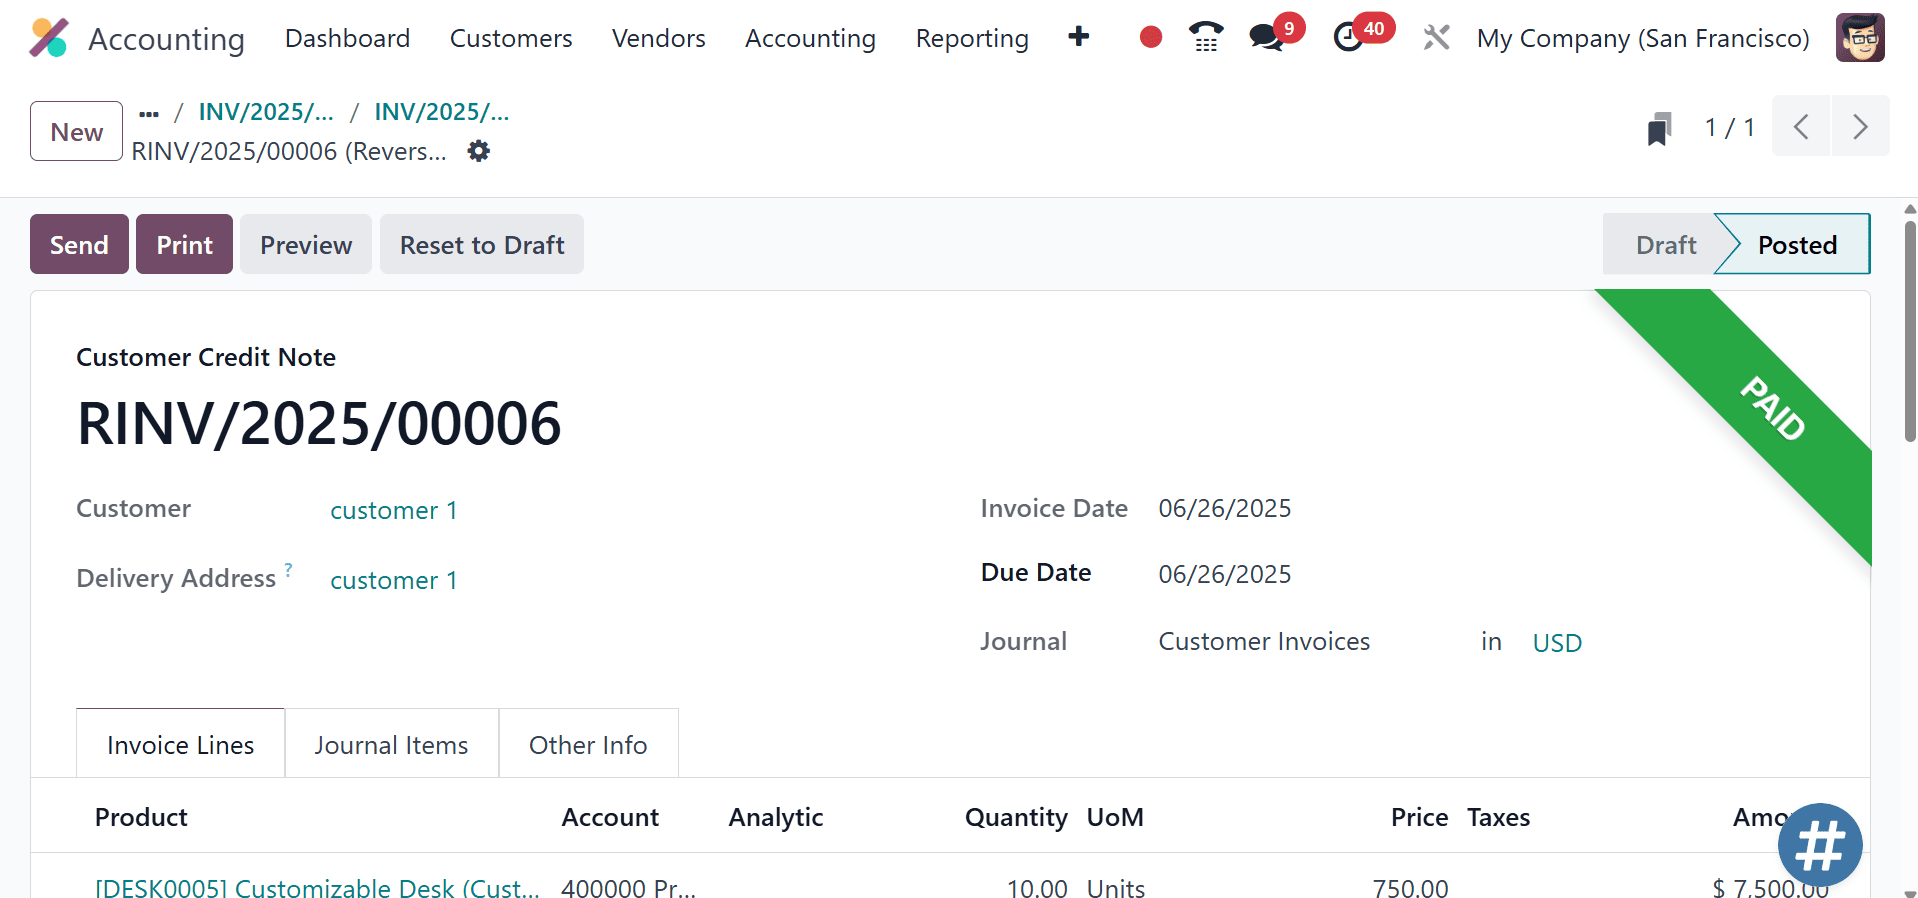Viewport: 1918px width, 898px height.
Task: Open the Customers menu
Action: pos(511,38)
